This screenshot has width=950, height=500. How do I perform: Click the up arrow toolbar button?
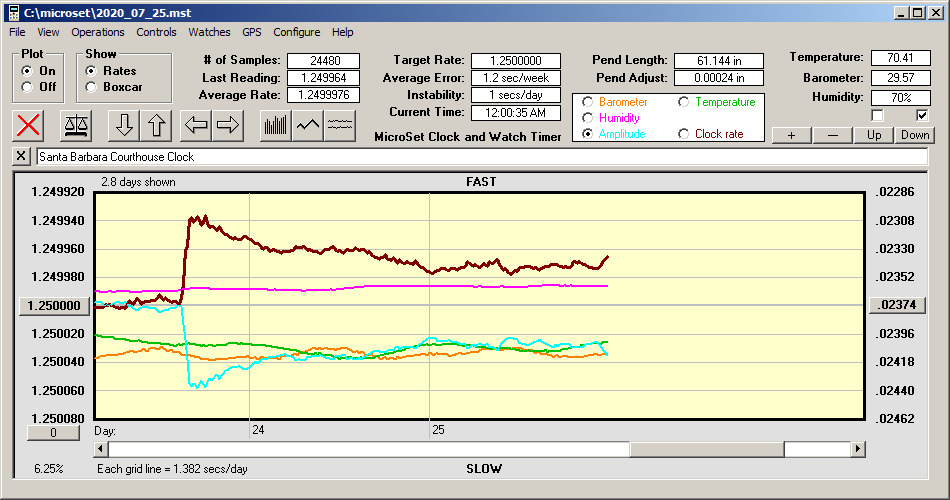click(x=156, y=125)
